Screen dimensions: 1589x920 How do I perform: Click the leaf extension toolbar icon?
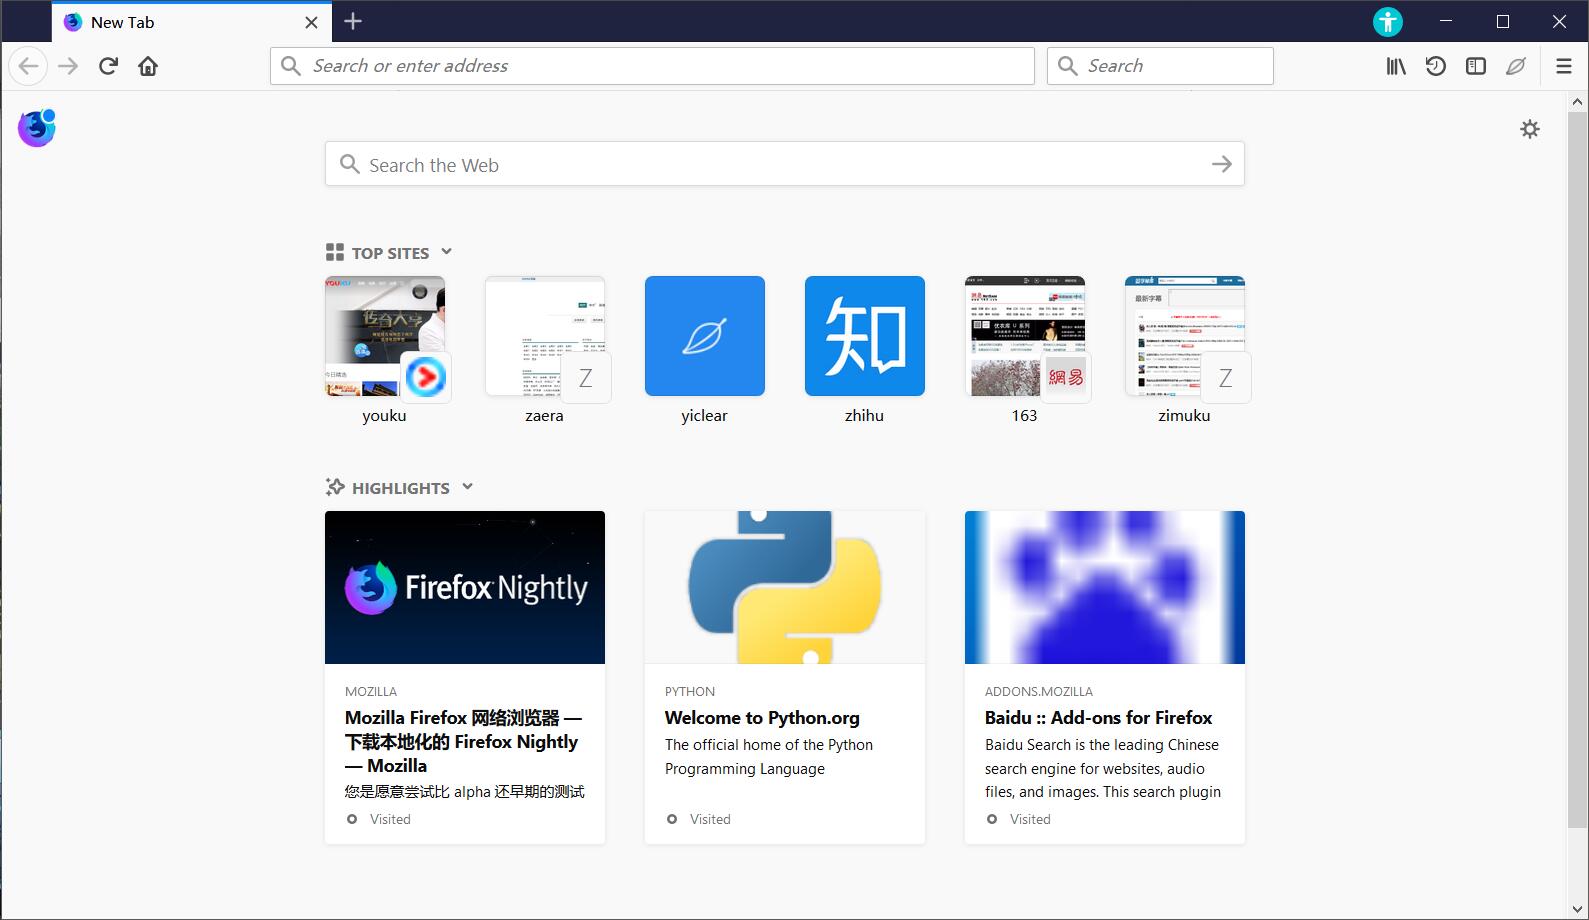click(1516, 66)
